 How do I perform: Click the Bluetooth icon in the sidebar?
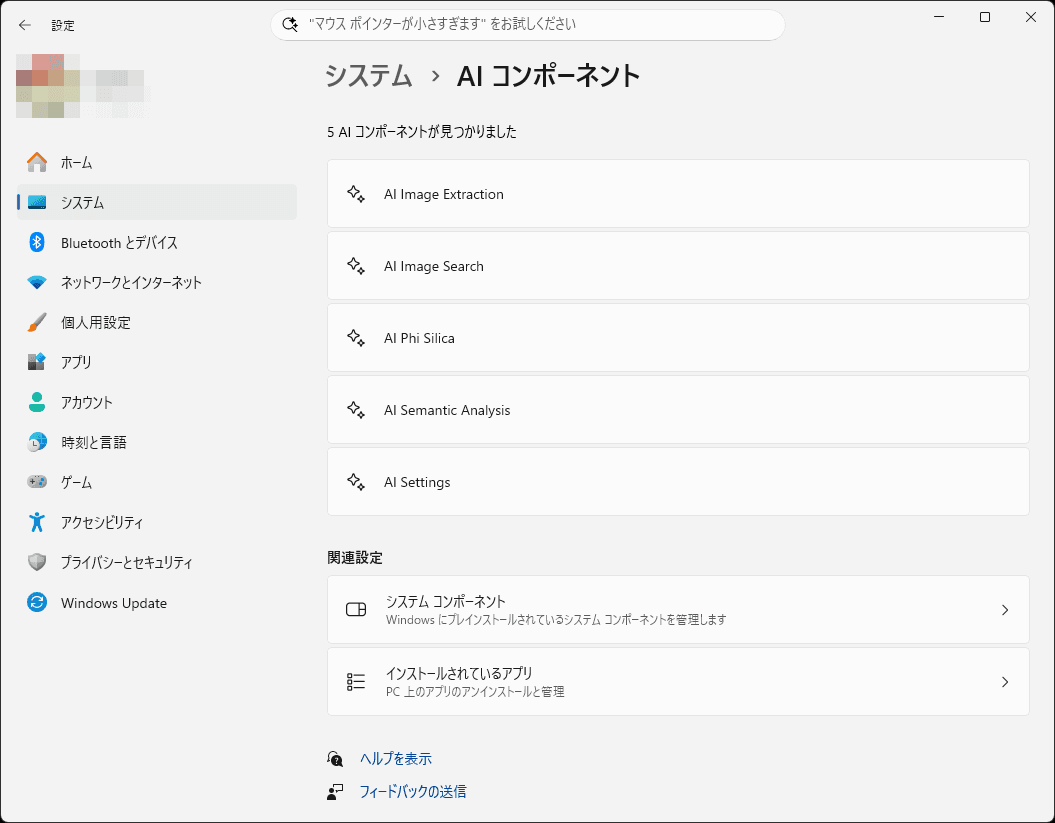click(x=37, y=242)
